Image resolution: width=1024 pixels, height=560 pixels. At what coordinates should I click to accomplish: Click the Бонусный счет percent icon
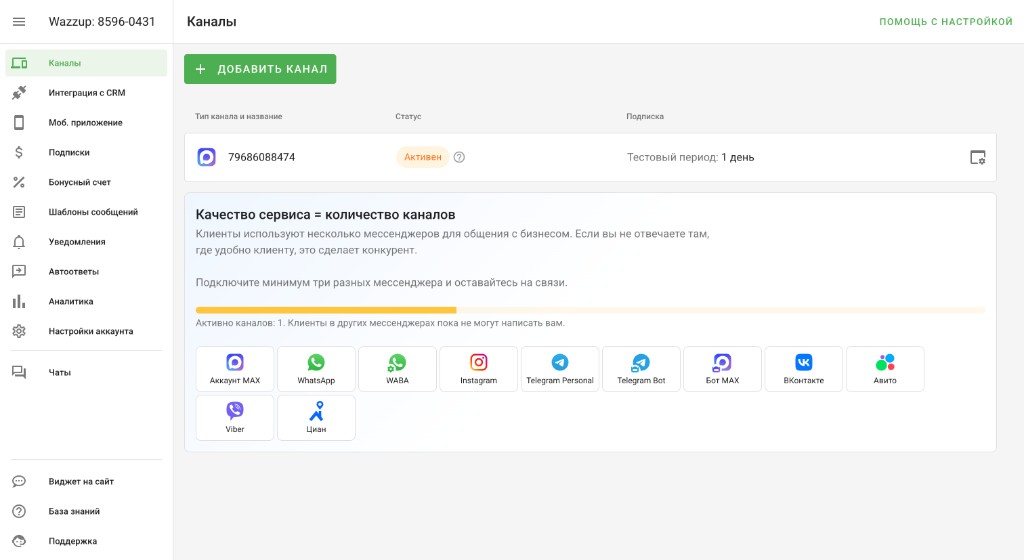[x=19, y=182]
